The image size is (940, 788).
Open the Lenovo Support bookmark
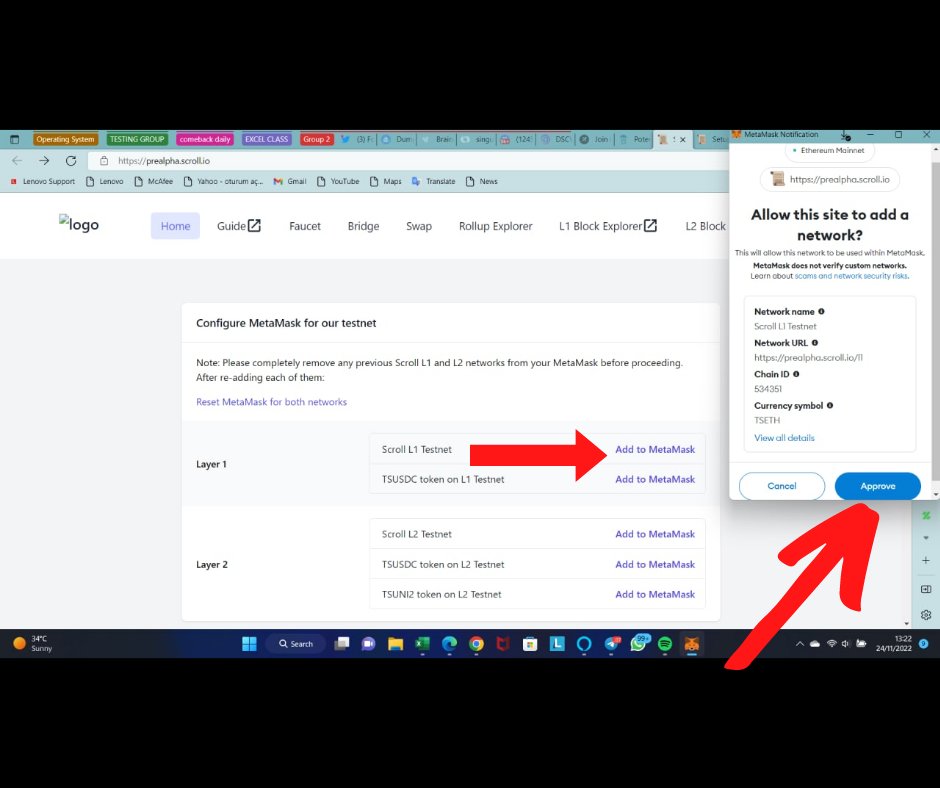(43, 181)
